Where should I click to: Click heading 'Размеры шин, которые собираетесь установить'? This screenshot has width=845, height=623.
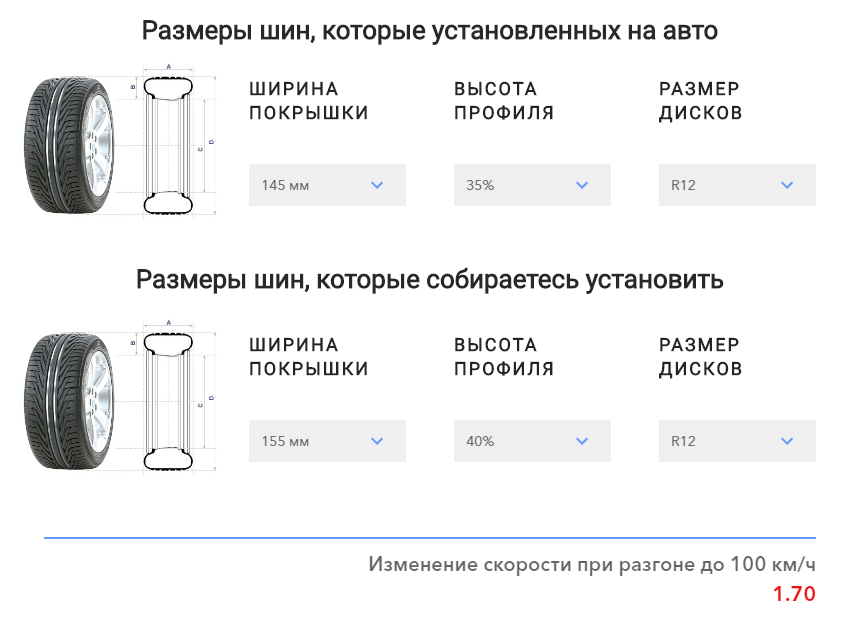429,279
